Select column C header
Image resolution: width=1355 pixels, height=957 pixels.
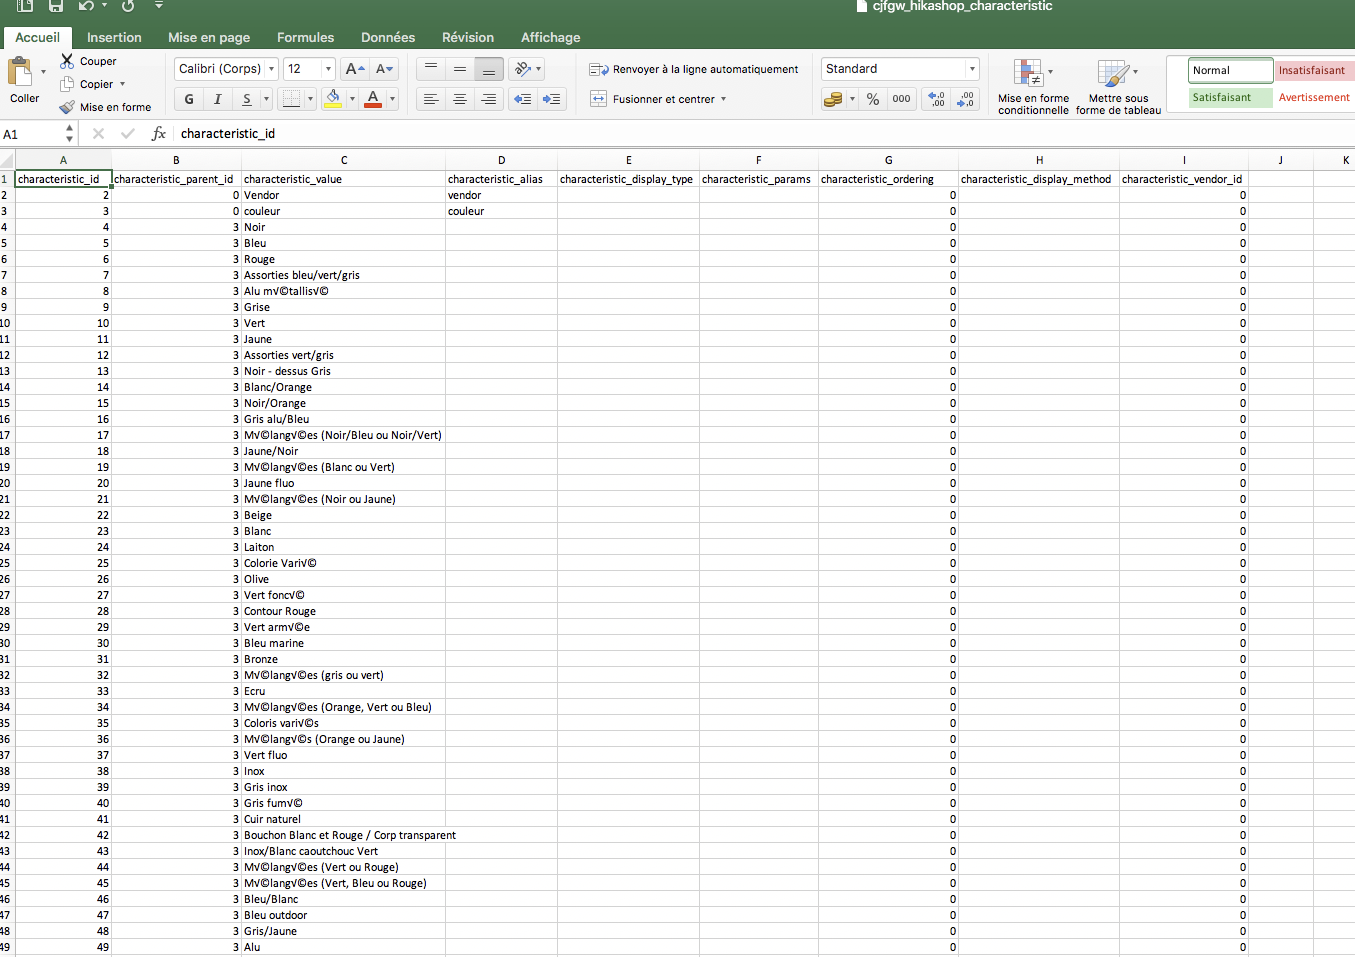pos(344,160)
